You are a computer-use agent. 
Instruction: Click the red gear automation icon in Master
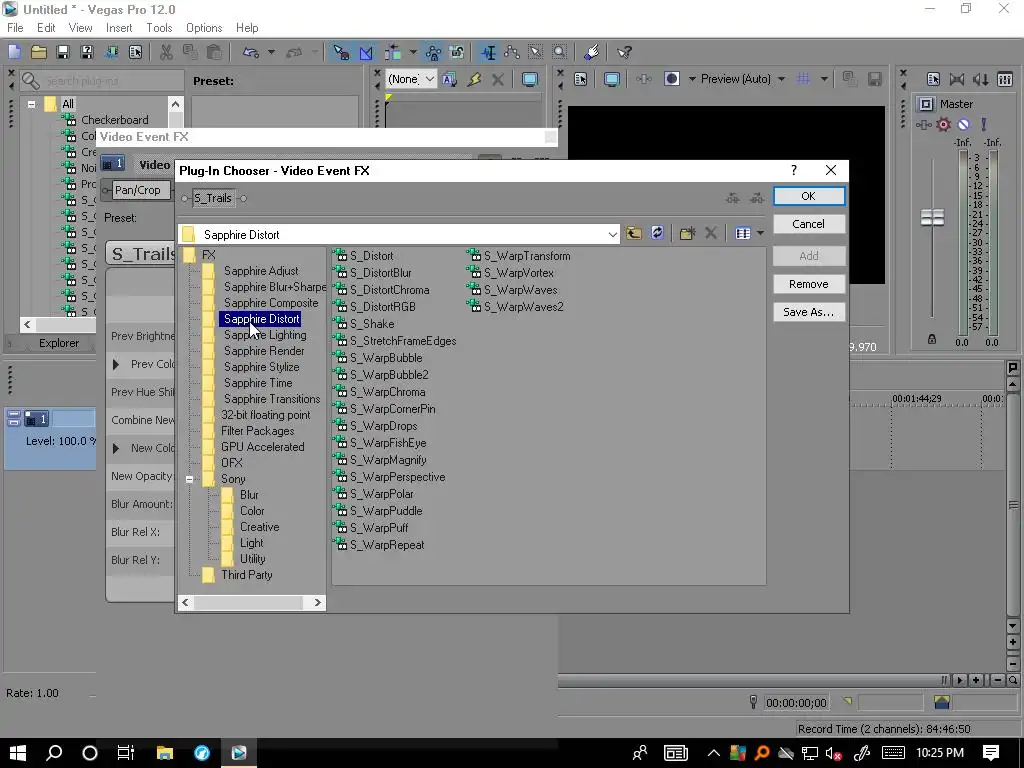[x=943, y=124]
